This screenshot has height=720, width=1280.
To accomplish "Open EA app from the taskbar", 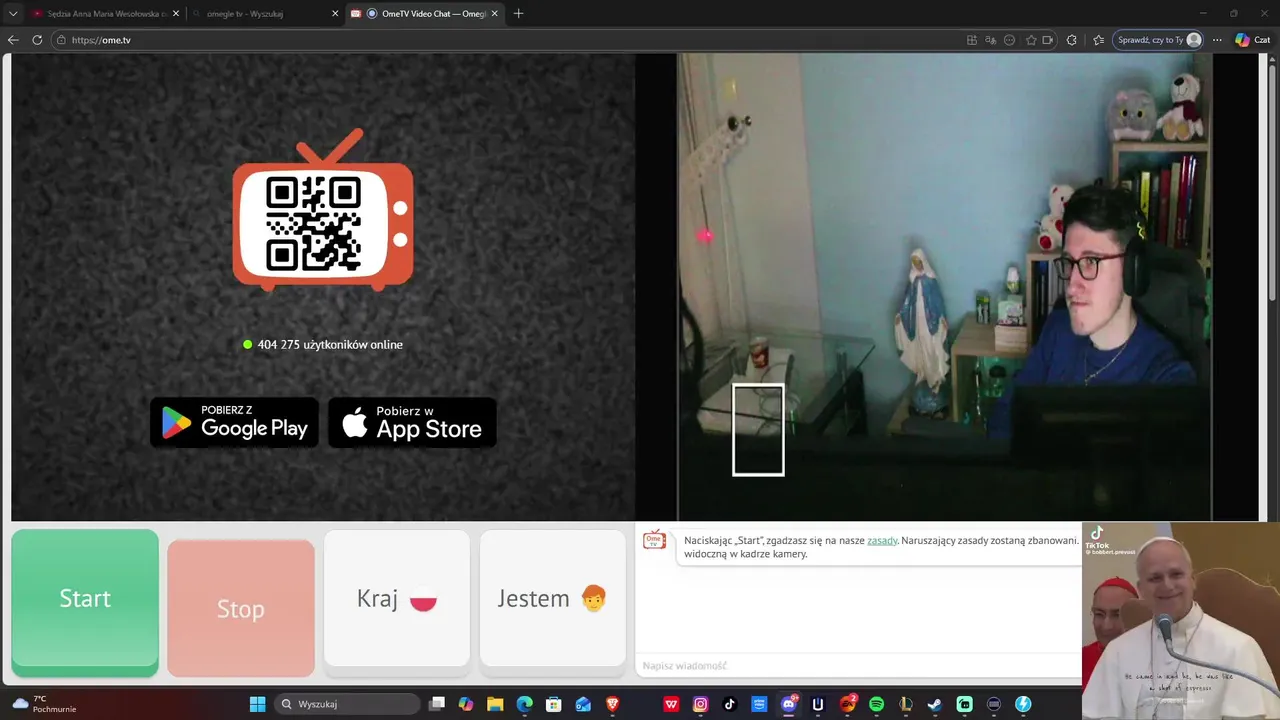I will tap(847, 704).
